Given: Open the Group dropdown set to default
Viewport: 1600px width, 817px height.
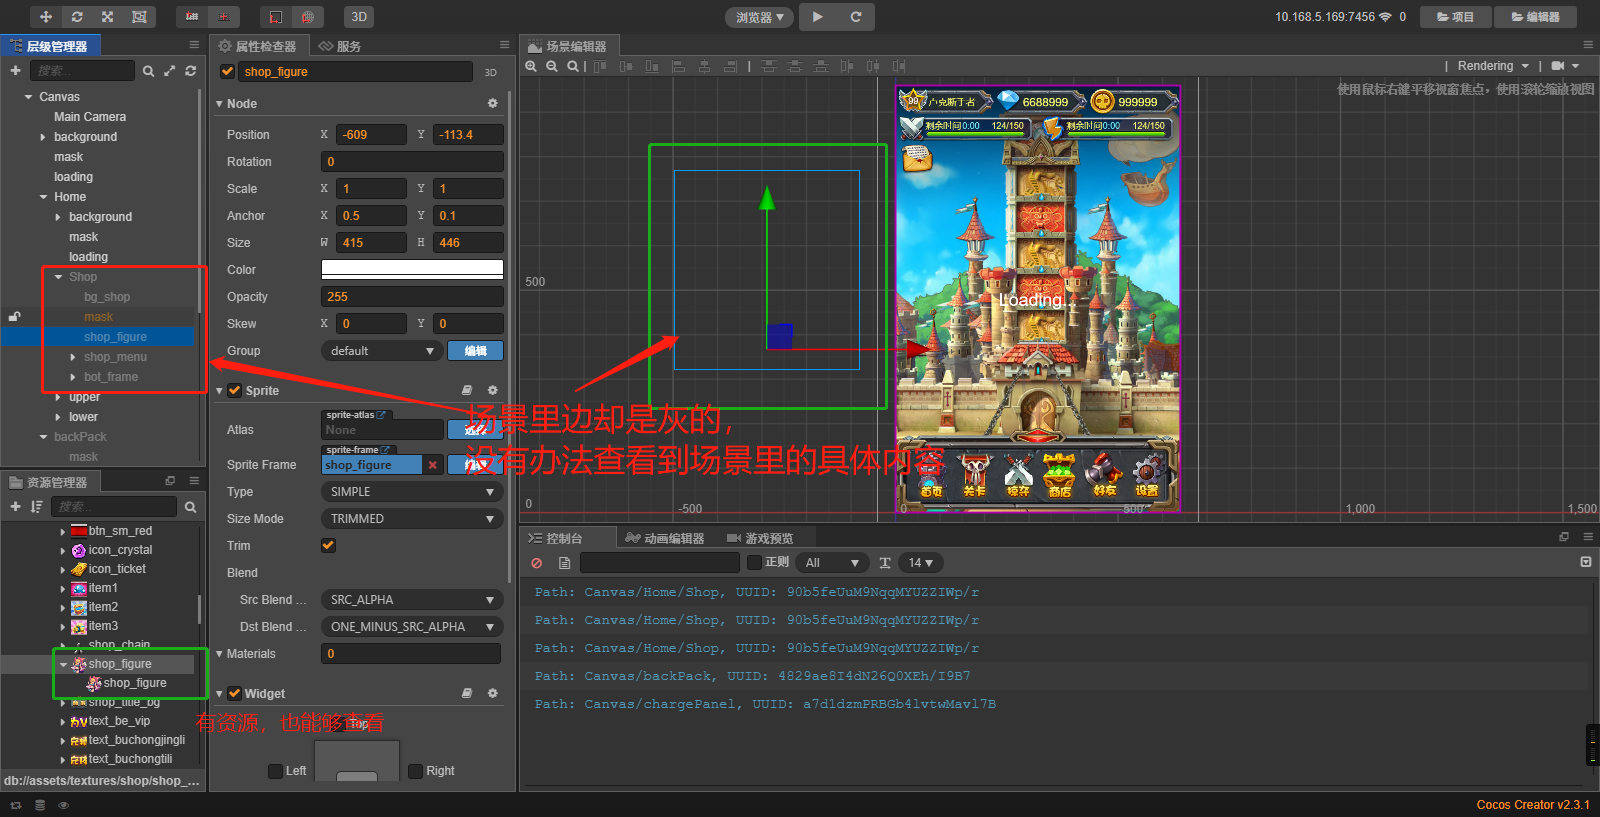Looking at the screenshot, I should coord(382,351).
